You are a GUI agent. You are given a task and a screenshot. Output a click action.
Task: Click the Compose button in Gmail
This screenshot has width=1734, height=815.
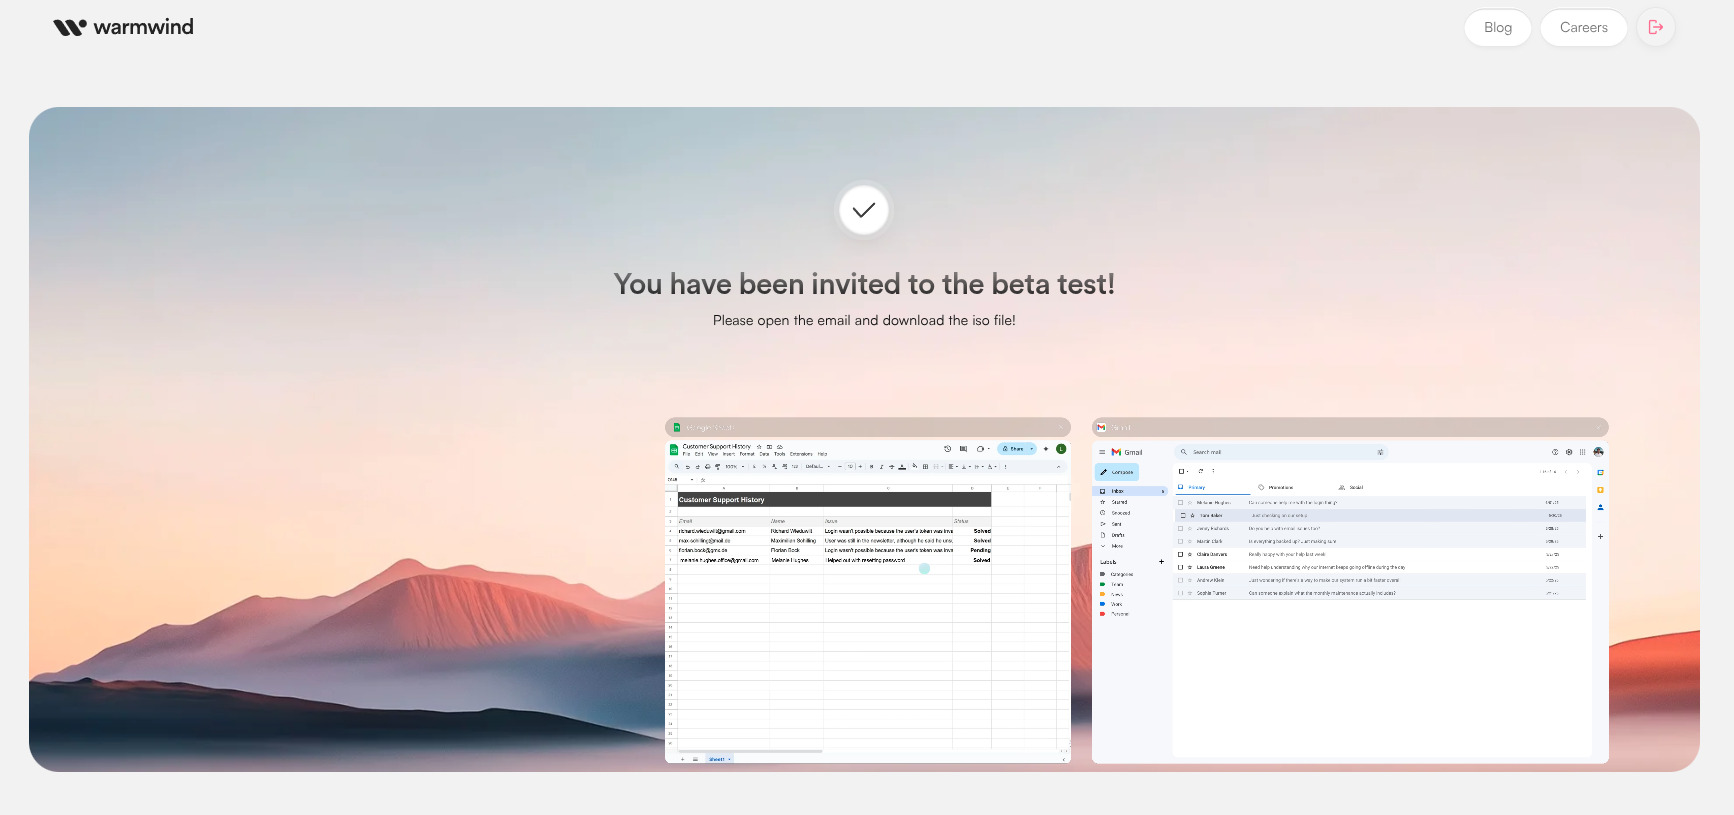(x=1118, y=472)
